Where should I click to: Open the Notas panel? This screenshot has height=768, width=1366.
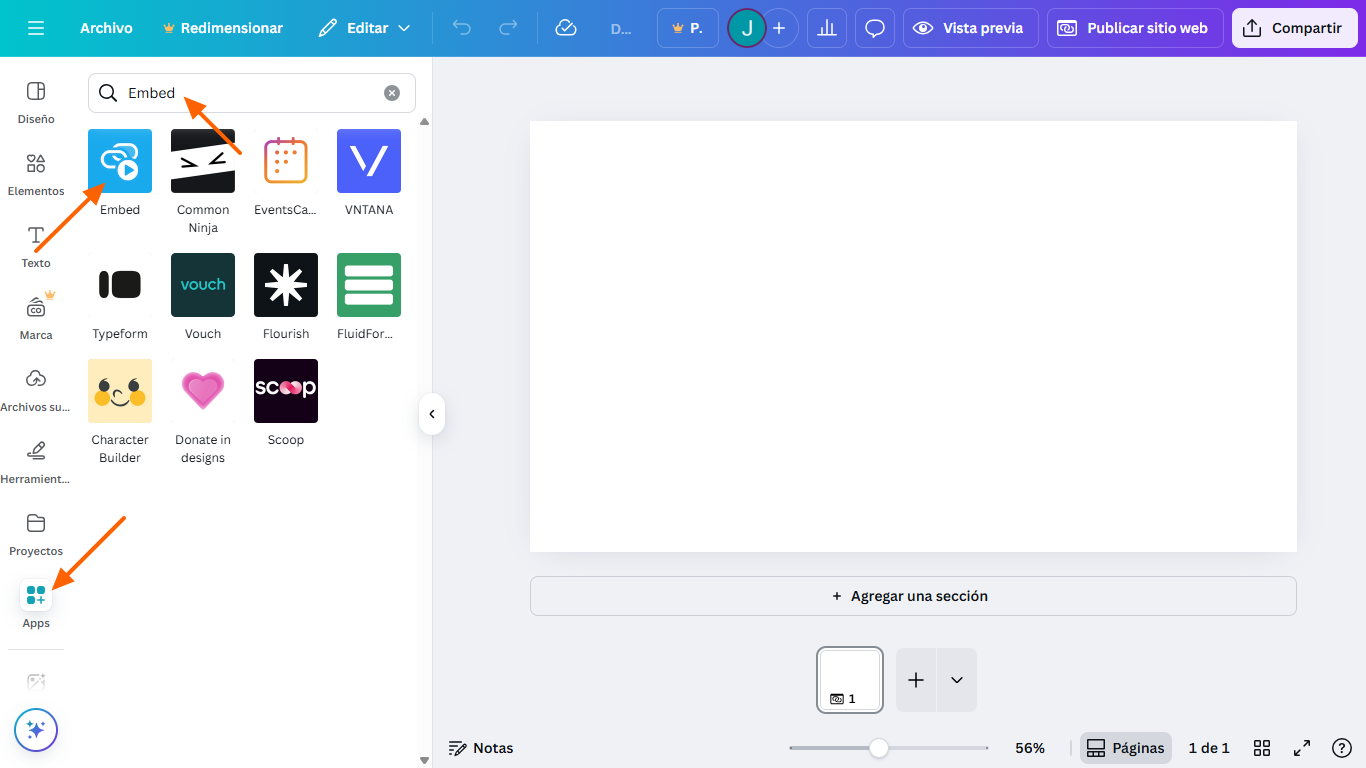481,748
